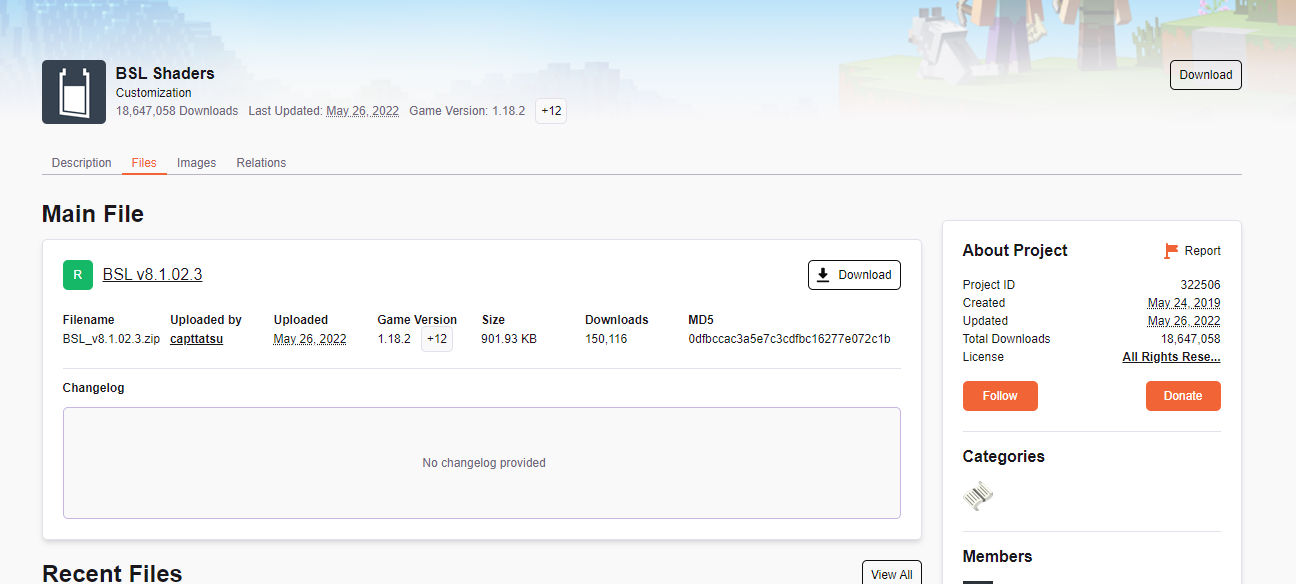
Task: Follow the BSL Shaders project
Action: point(1000,396)
